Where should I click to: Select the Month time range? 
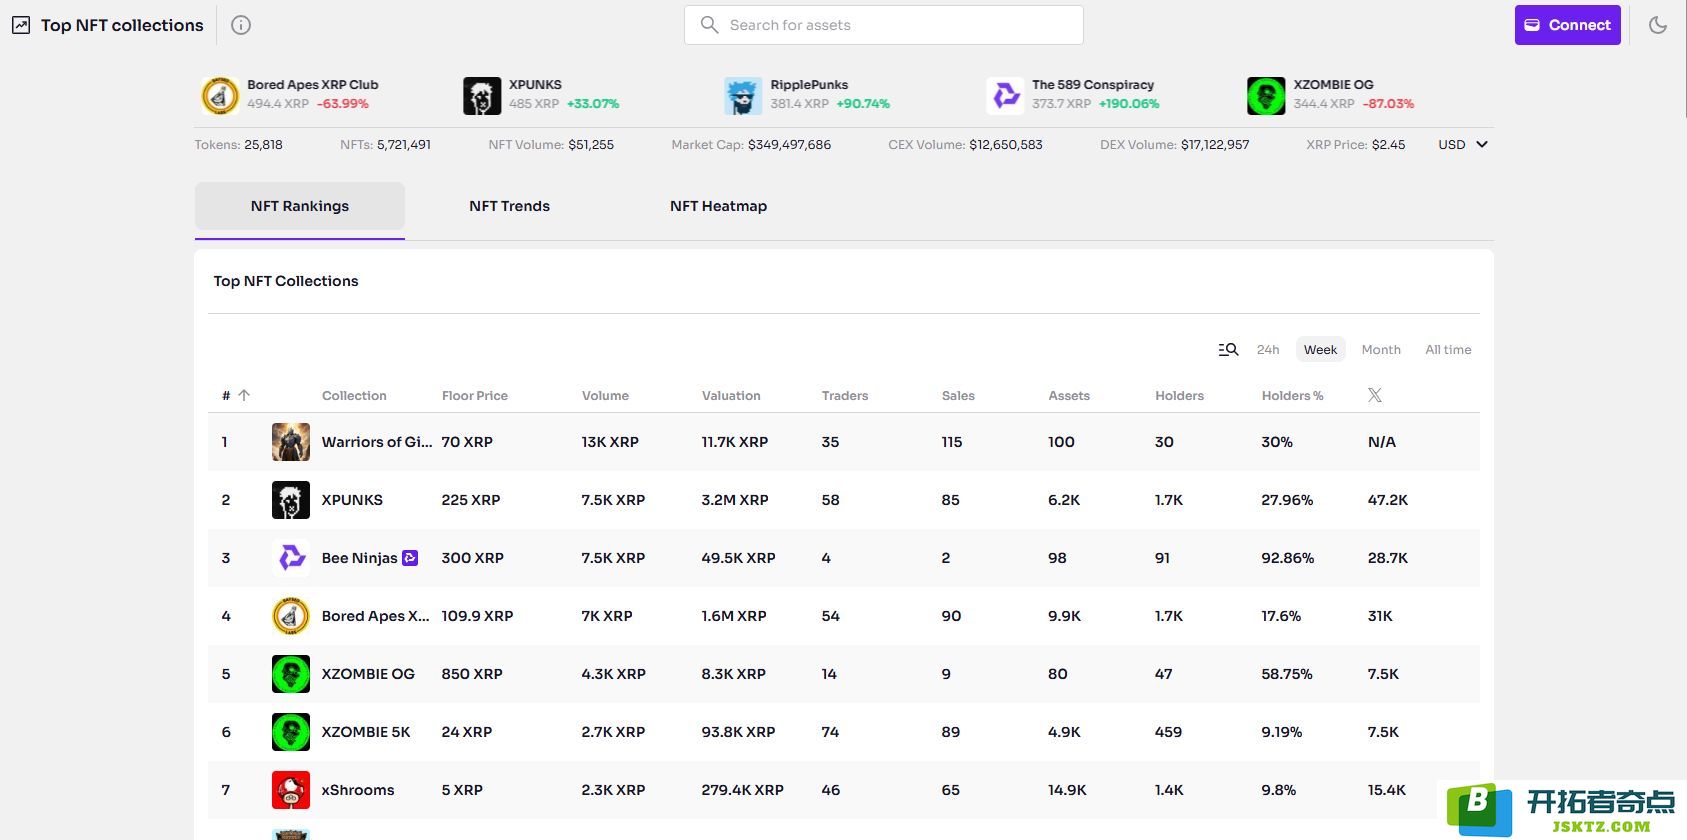[x=1381, y=349]
